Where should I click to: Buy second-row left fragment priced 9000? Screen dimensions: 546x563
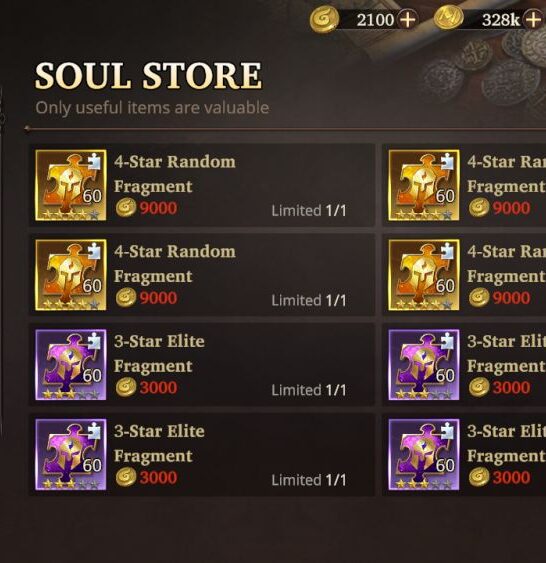(146, 298)
